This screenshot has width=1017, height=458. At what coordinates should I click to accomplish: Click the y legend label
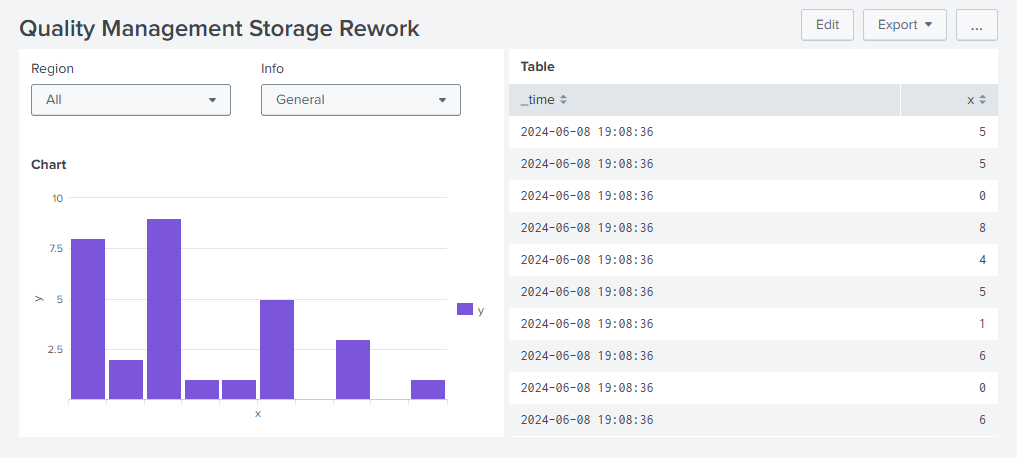(481, 310)
